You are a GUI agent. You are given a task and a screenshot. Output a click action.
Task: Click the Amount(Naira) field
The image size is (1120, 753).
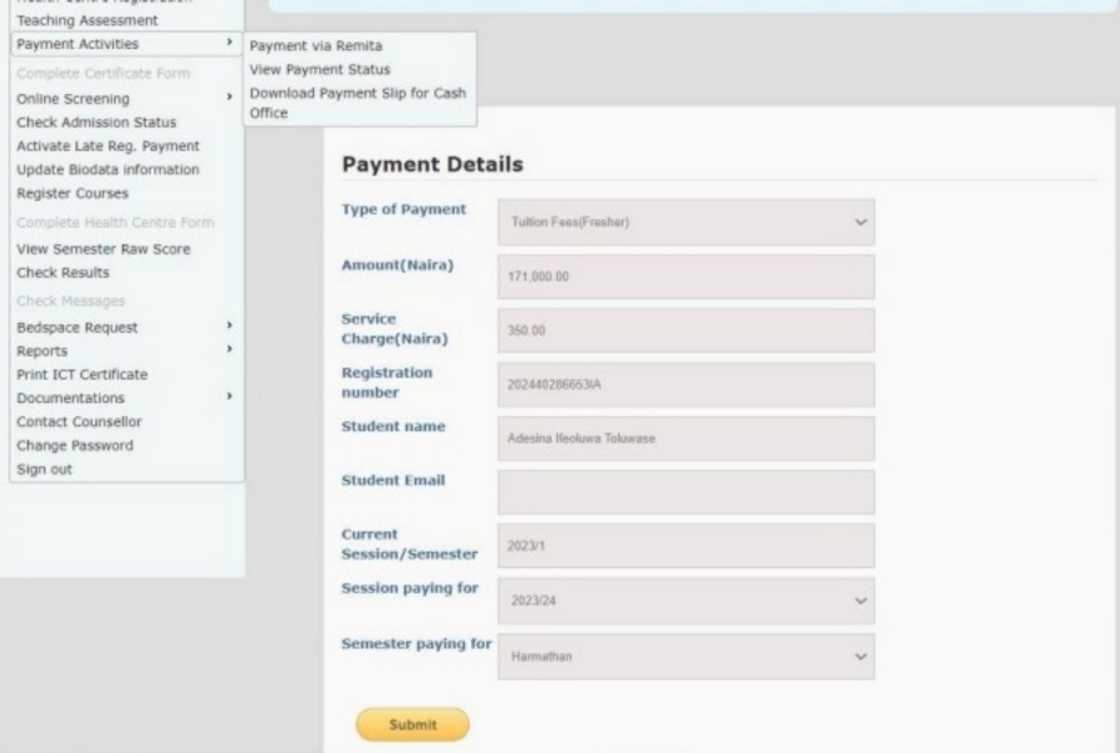pyautogui.click(x=686, y=276)
